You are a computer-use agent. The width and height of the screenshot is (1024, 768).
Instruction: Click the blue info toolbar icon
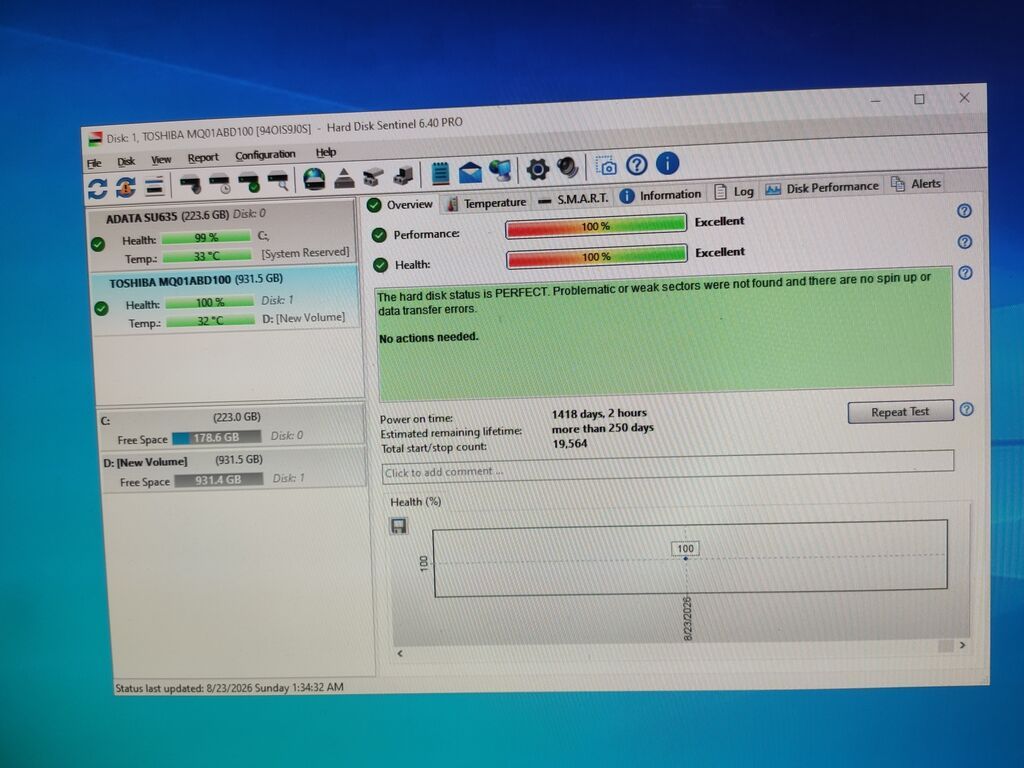[667, 163]
